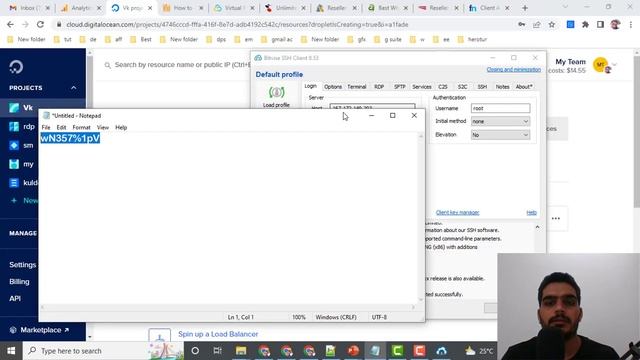Click the search magnifier icon in DigitalOcean
Screen dimensions: 640x360
(x=107, y=65)
